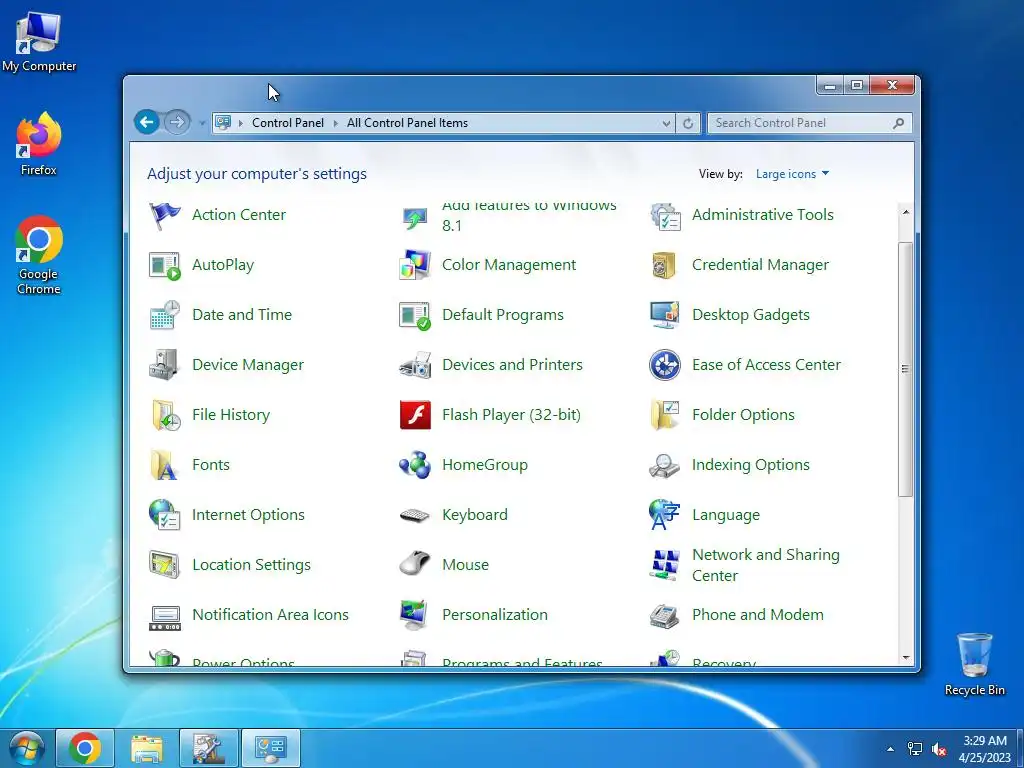
Task: Show hidden tray icons arrow
Action: click(x=890, y=748)
